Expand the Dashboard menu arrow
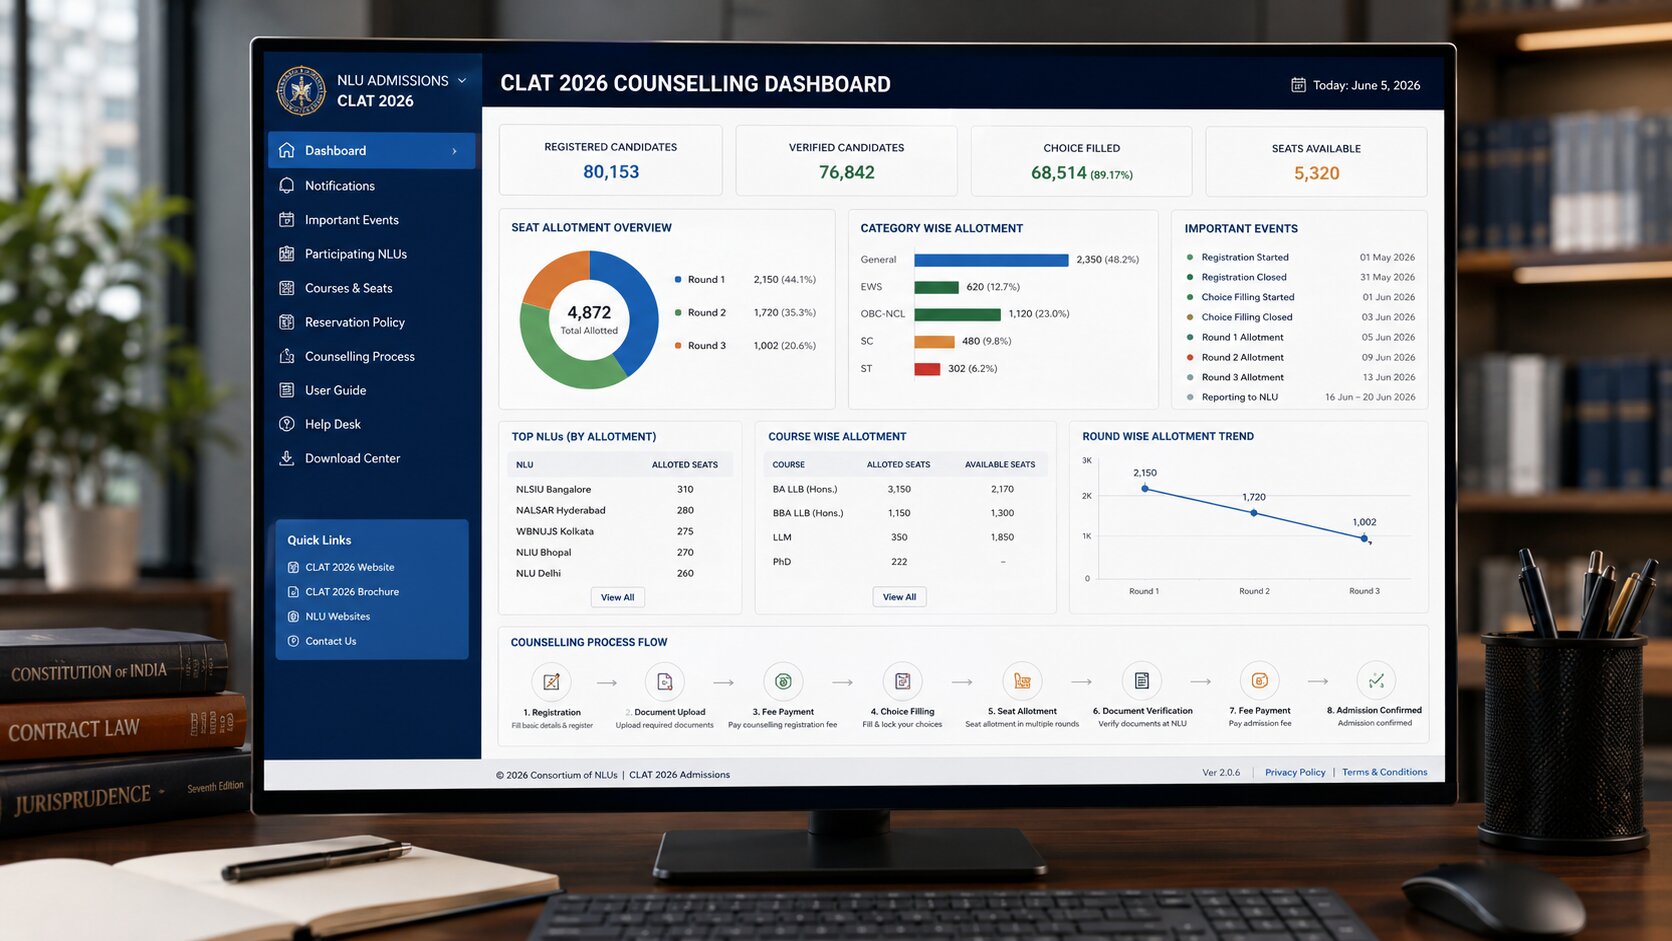The height and width of the screenshot is (941, 1672). coord(455,151)
